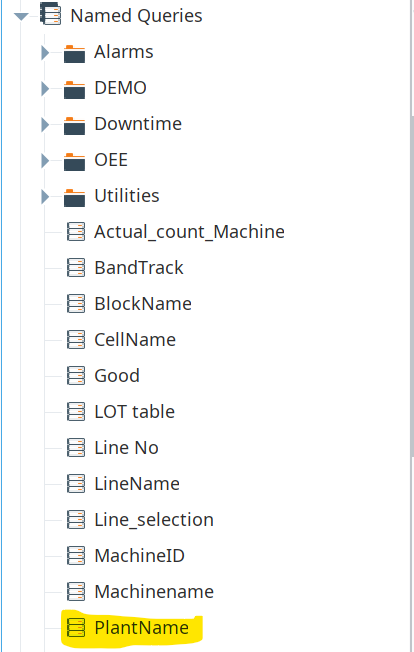
Task: Select the Machinename named query
Action: point(154,592)
